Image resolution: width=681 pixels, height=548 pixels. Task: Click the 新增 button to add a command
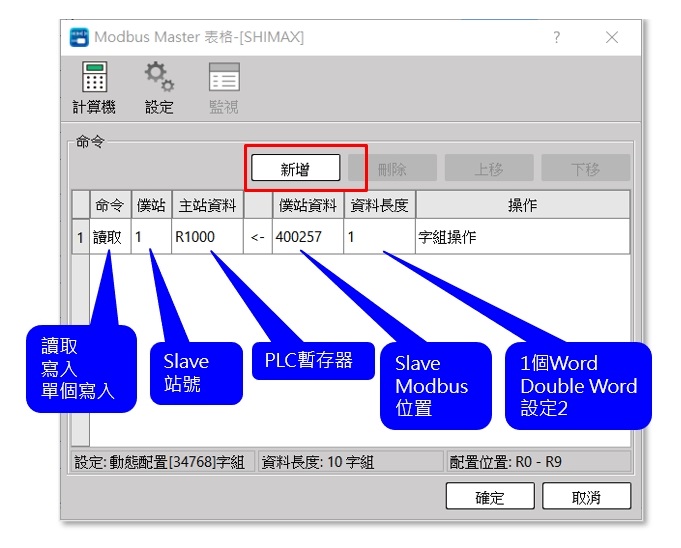click(295, 168)
